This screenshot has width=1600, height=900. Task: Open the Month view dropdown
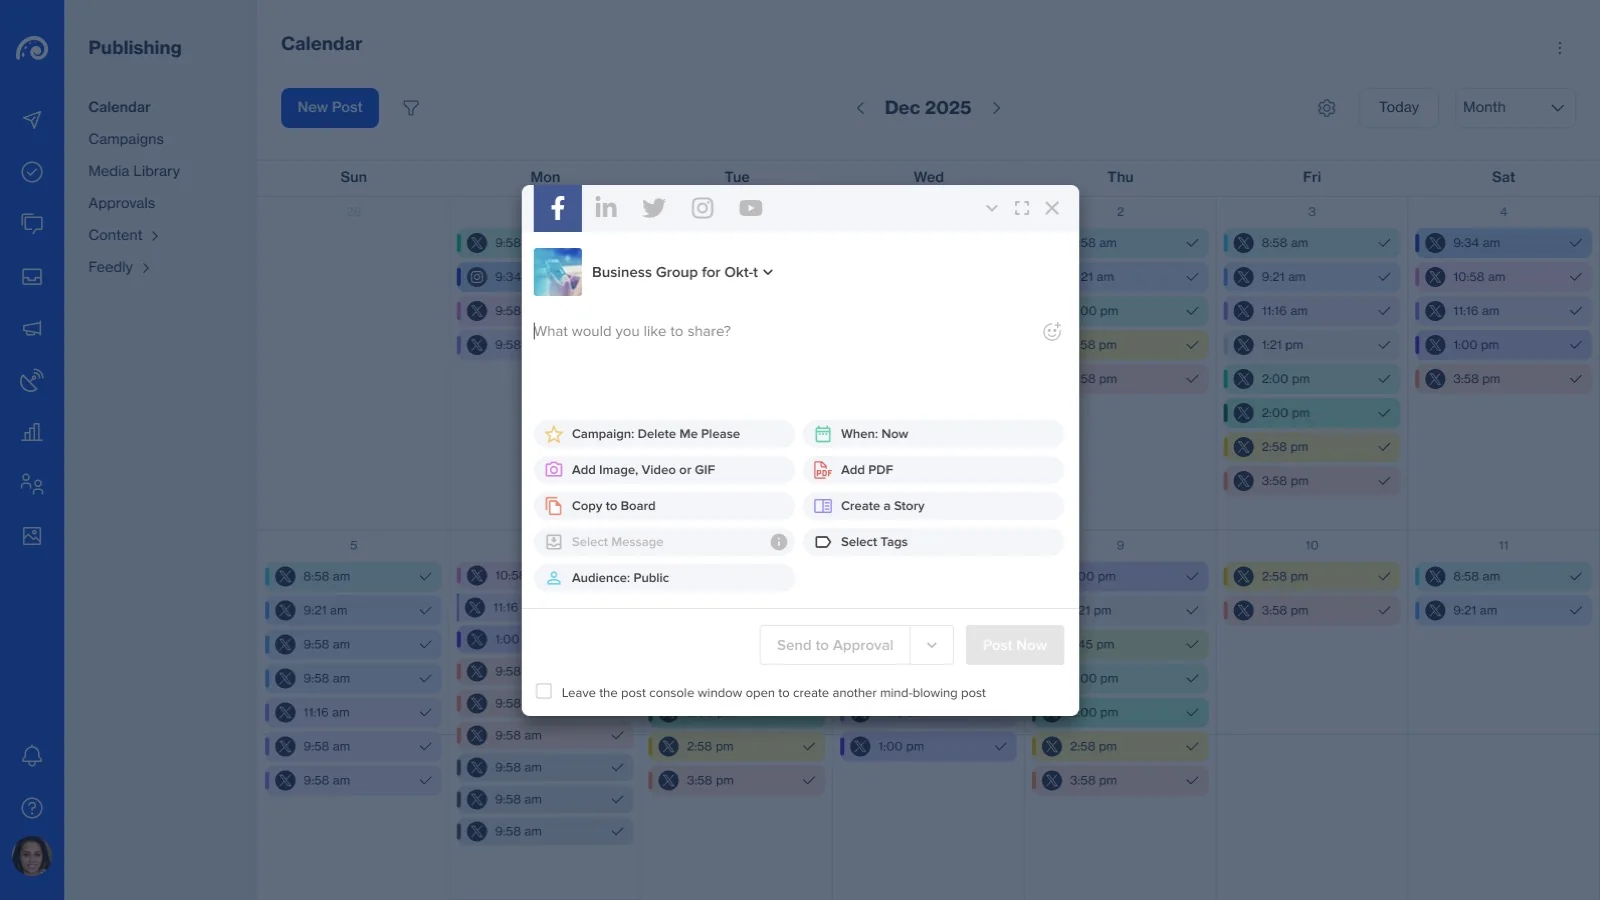click(x=1515, y=108)
